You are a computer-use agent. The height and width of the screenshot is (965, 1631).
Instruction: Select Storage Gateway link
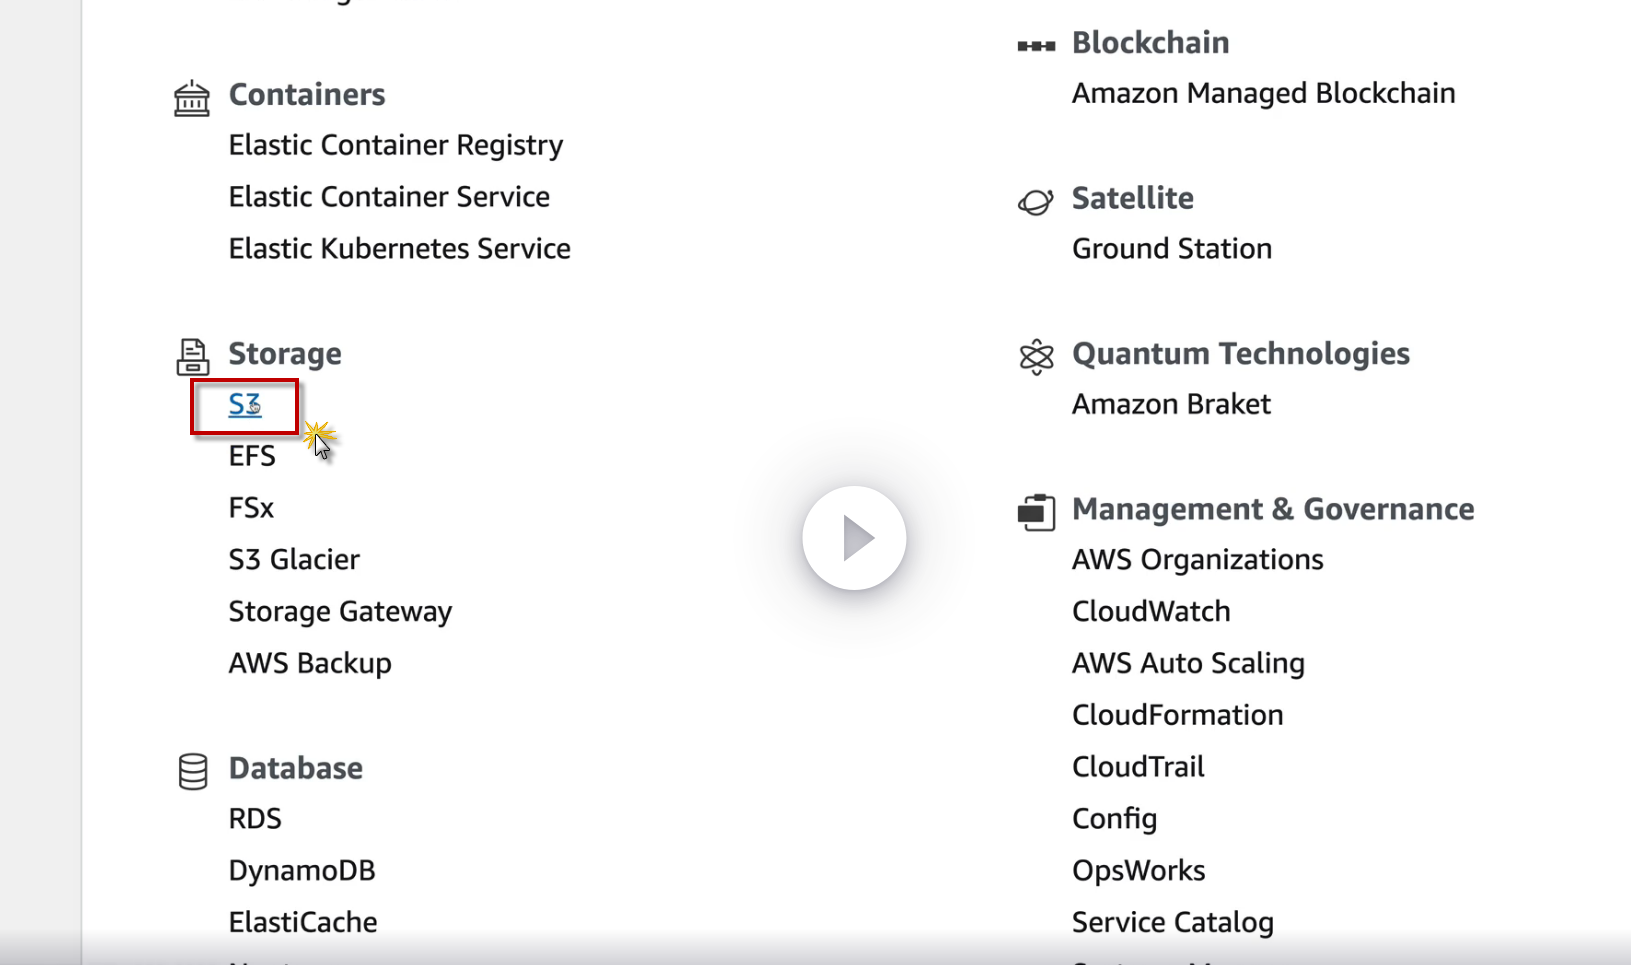[340, 612]
